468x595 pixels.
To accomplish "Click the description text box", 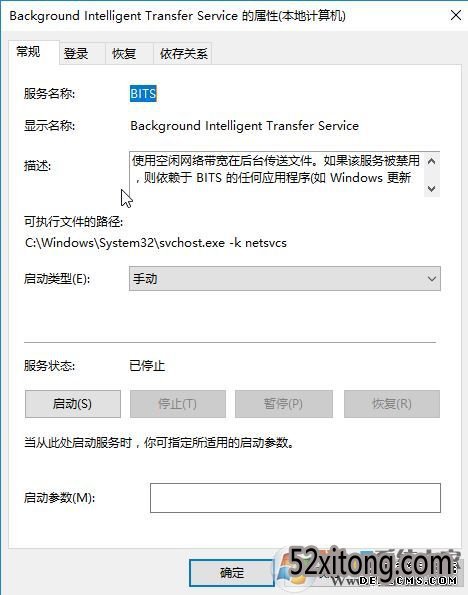I will tap(276, 174).
